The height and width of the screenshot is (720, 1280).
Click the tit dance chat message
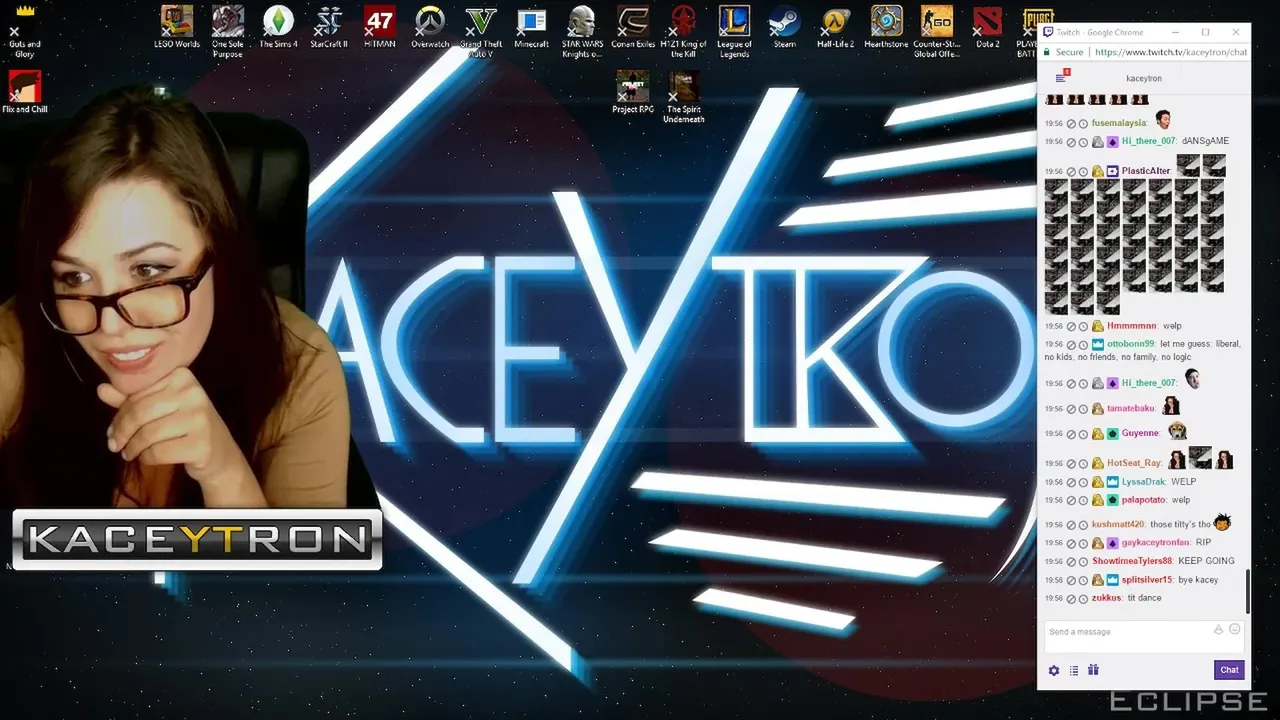tap(1144, 598)
